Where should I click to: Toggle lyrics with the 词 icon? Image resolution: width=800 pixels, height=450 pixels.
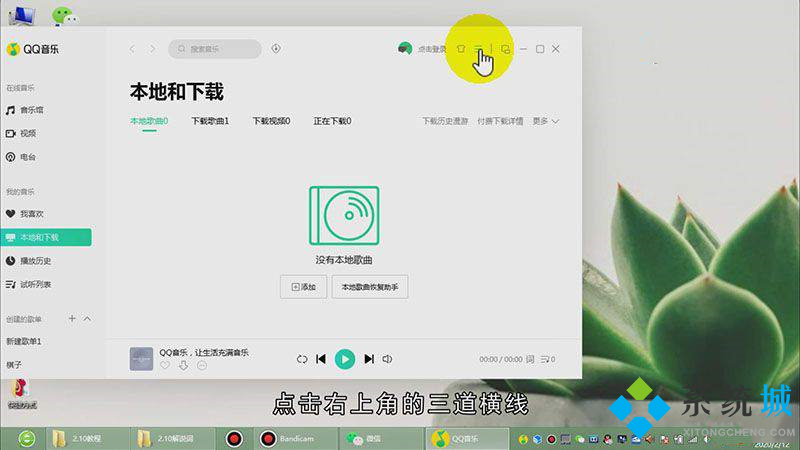click(x=530, y=359)
